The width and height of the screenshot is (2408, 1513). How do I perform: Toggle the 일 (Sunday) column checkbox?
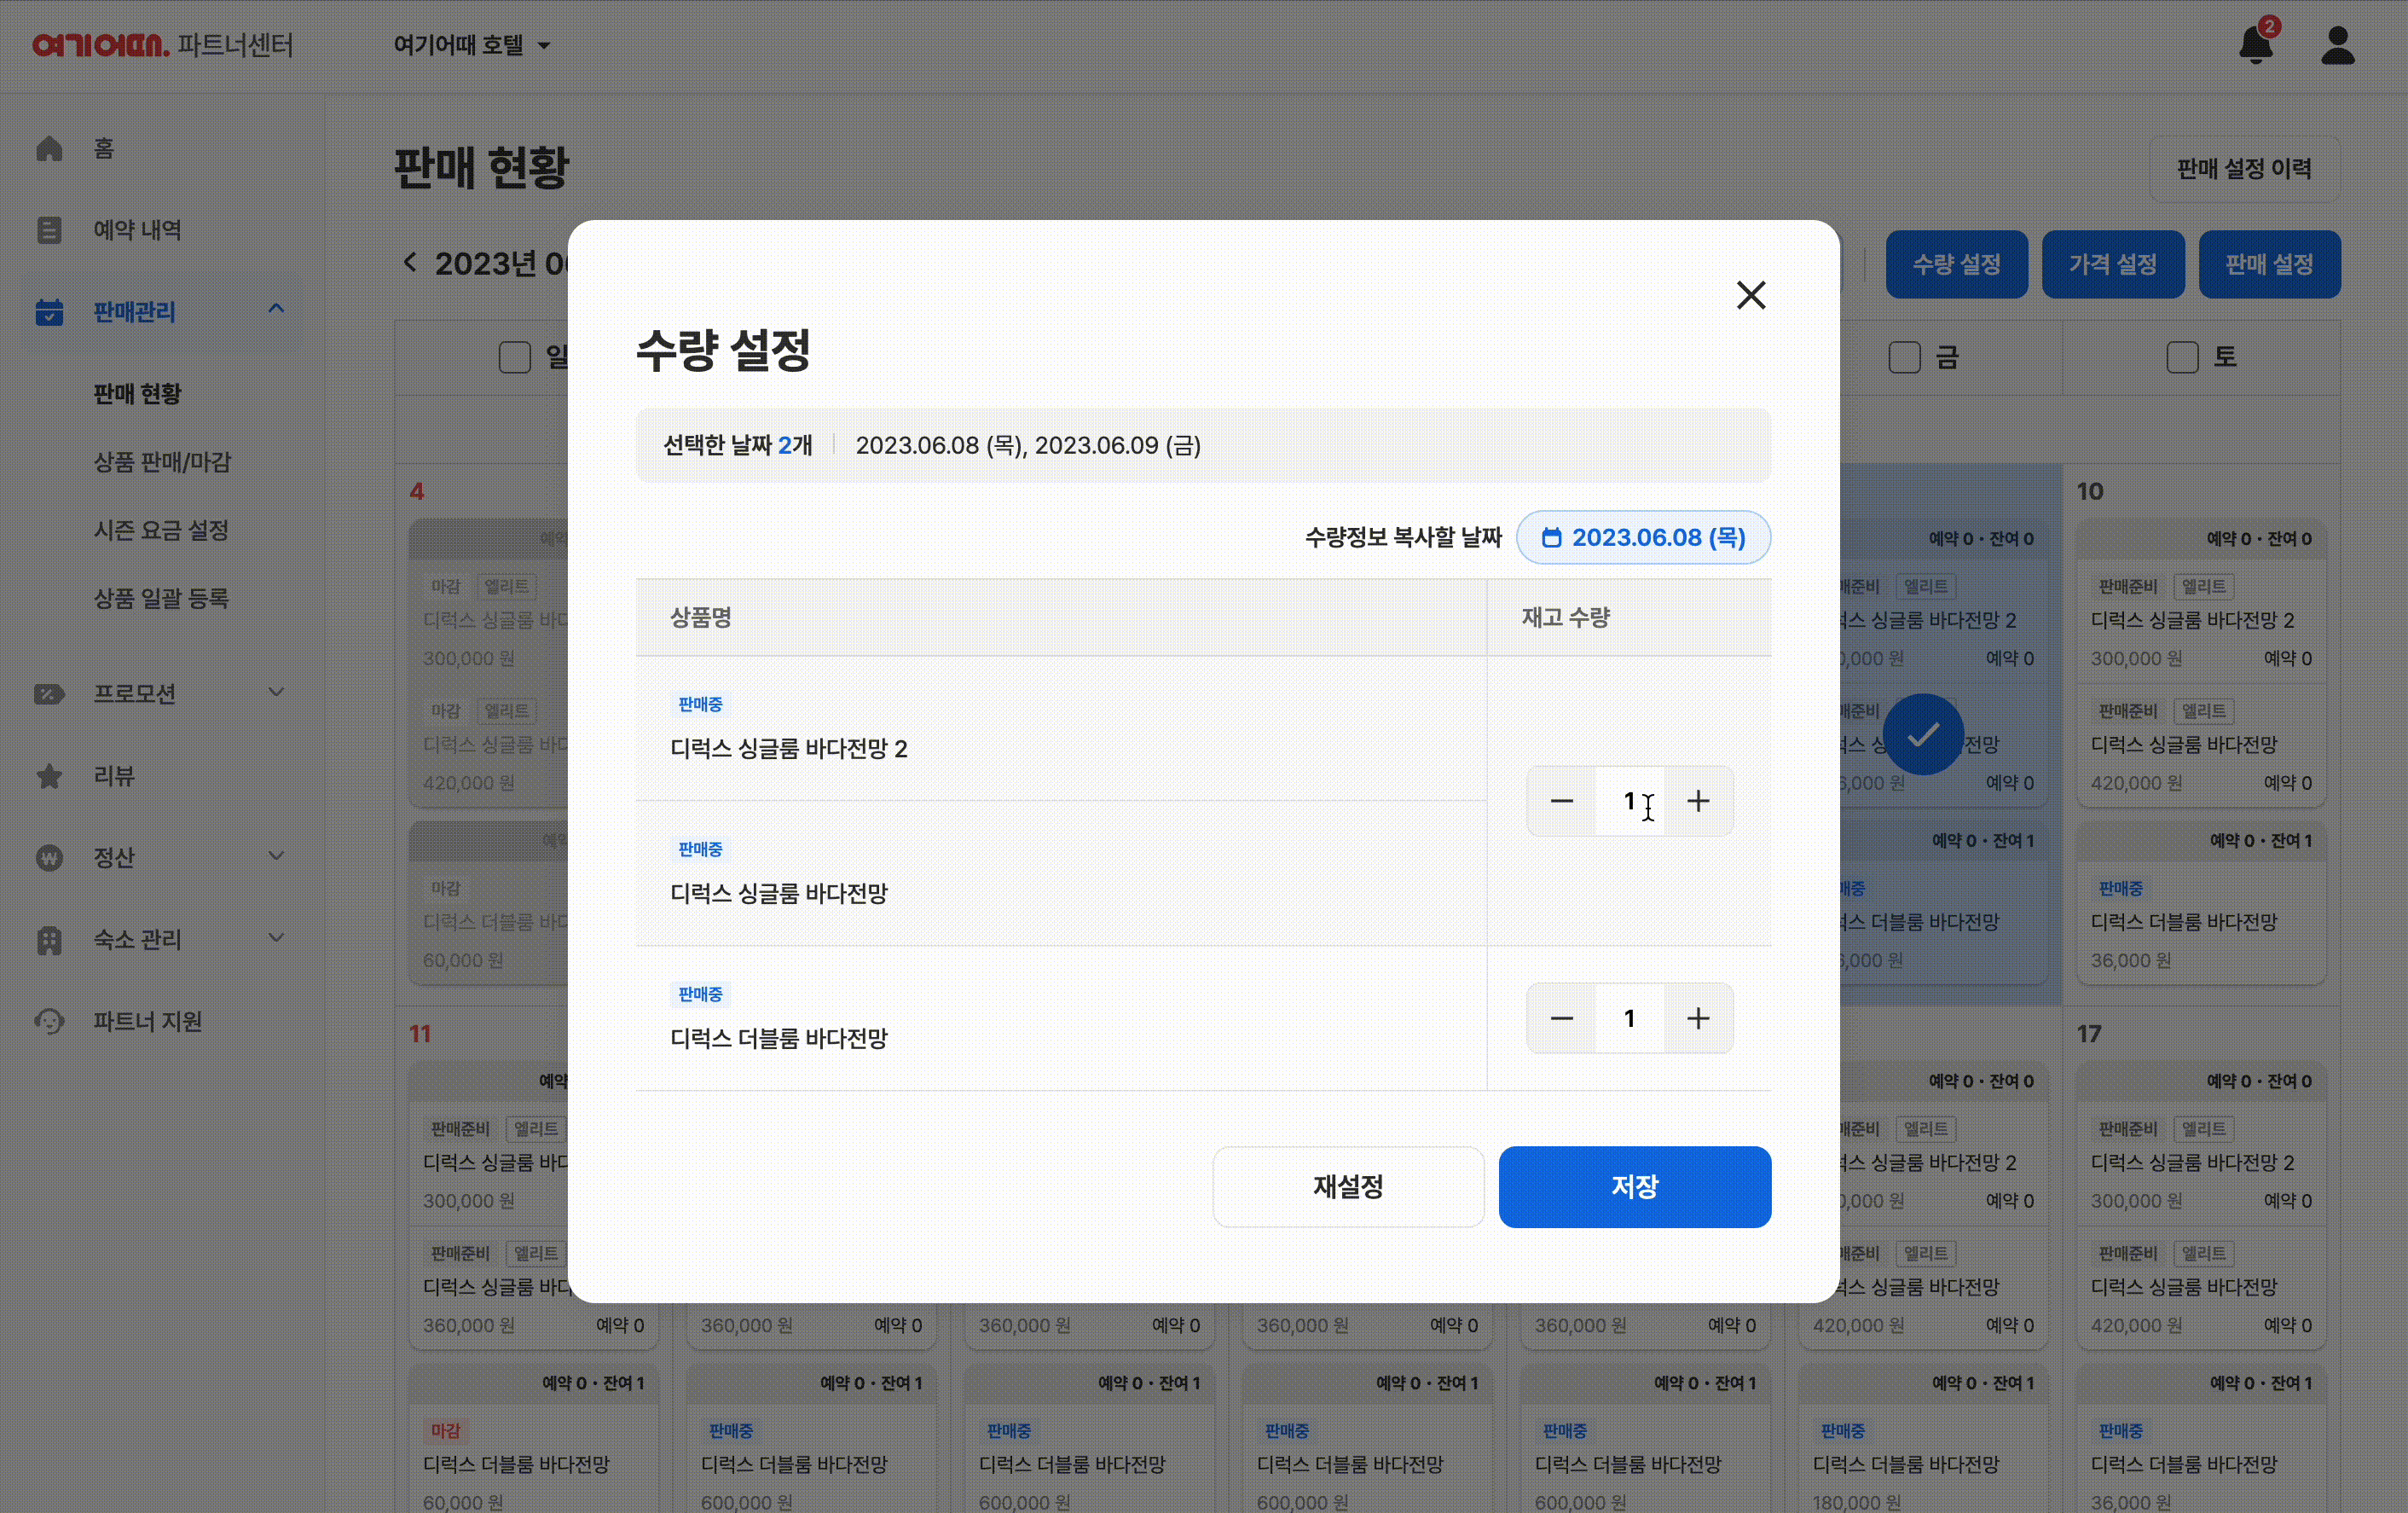click(514, 357)
